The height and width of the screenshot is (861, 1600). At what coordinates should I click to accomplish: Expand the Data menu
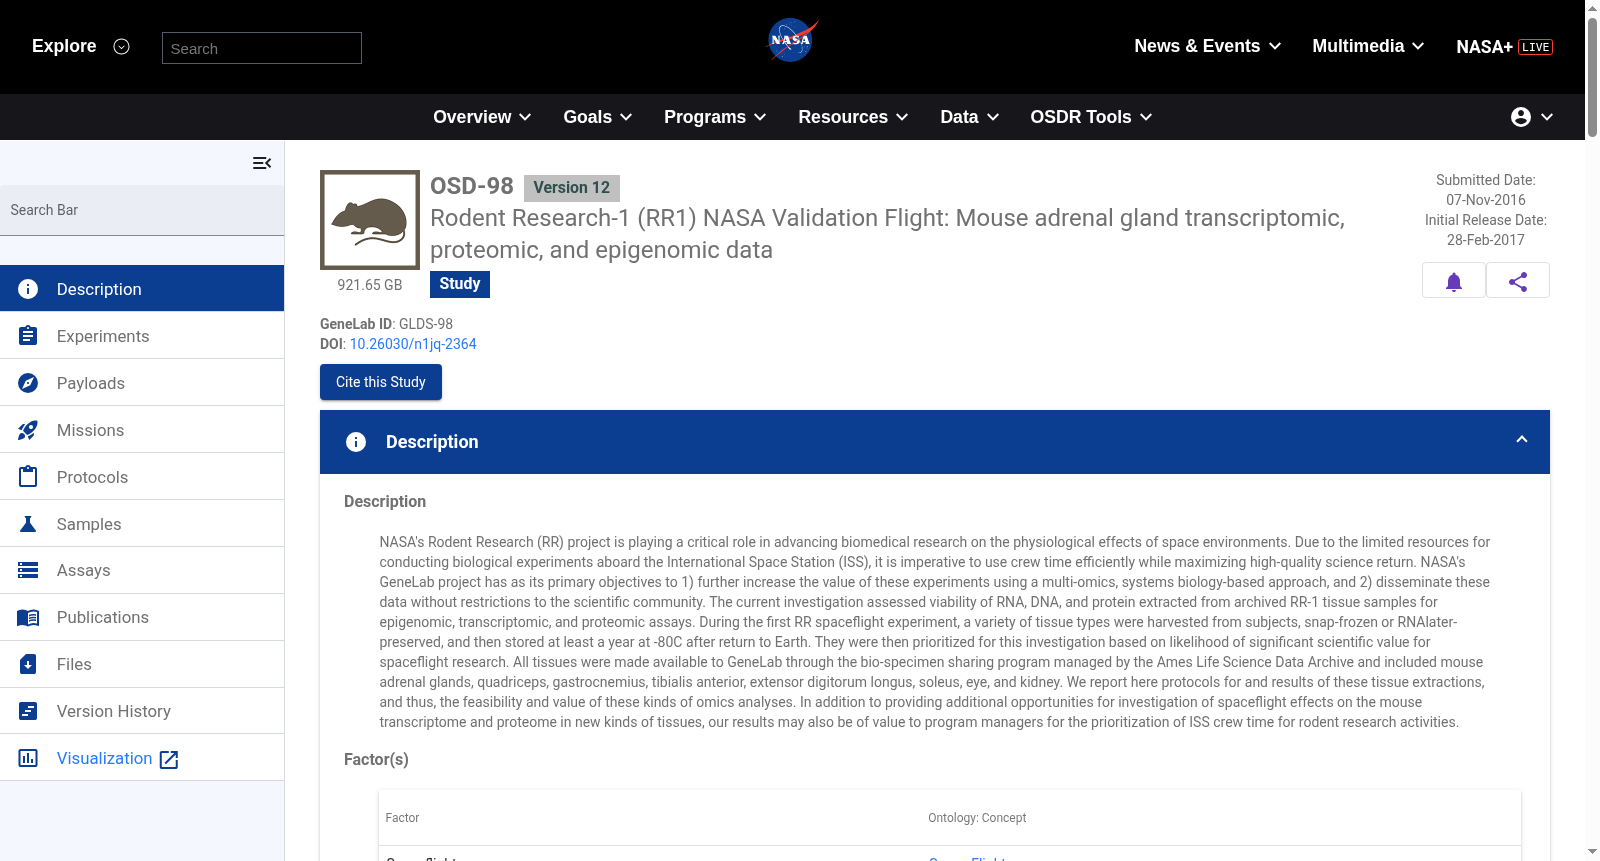point(970,117)
